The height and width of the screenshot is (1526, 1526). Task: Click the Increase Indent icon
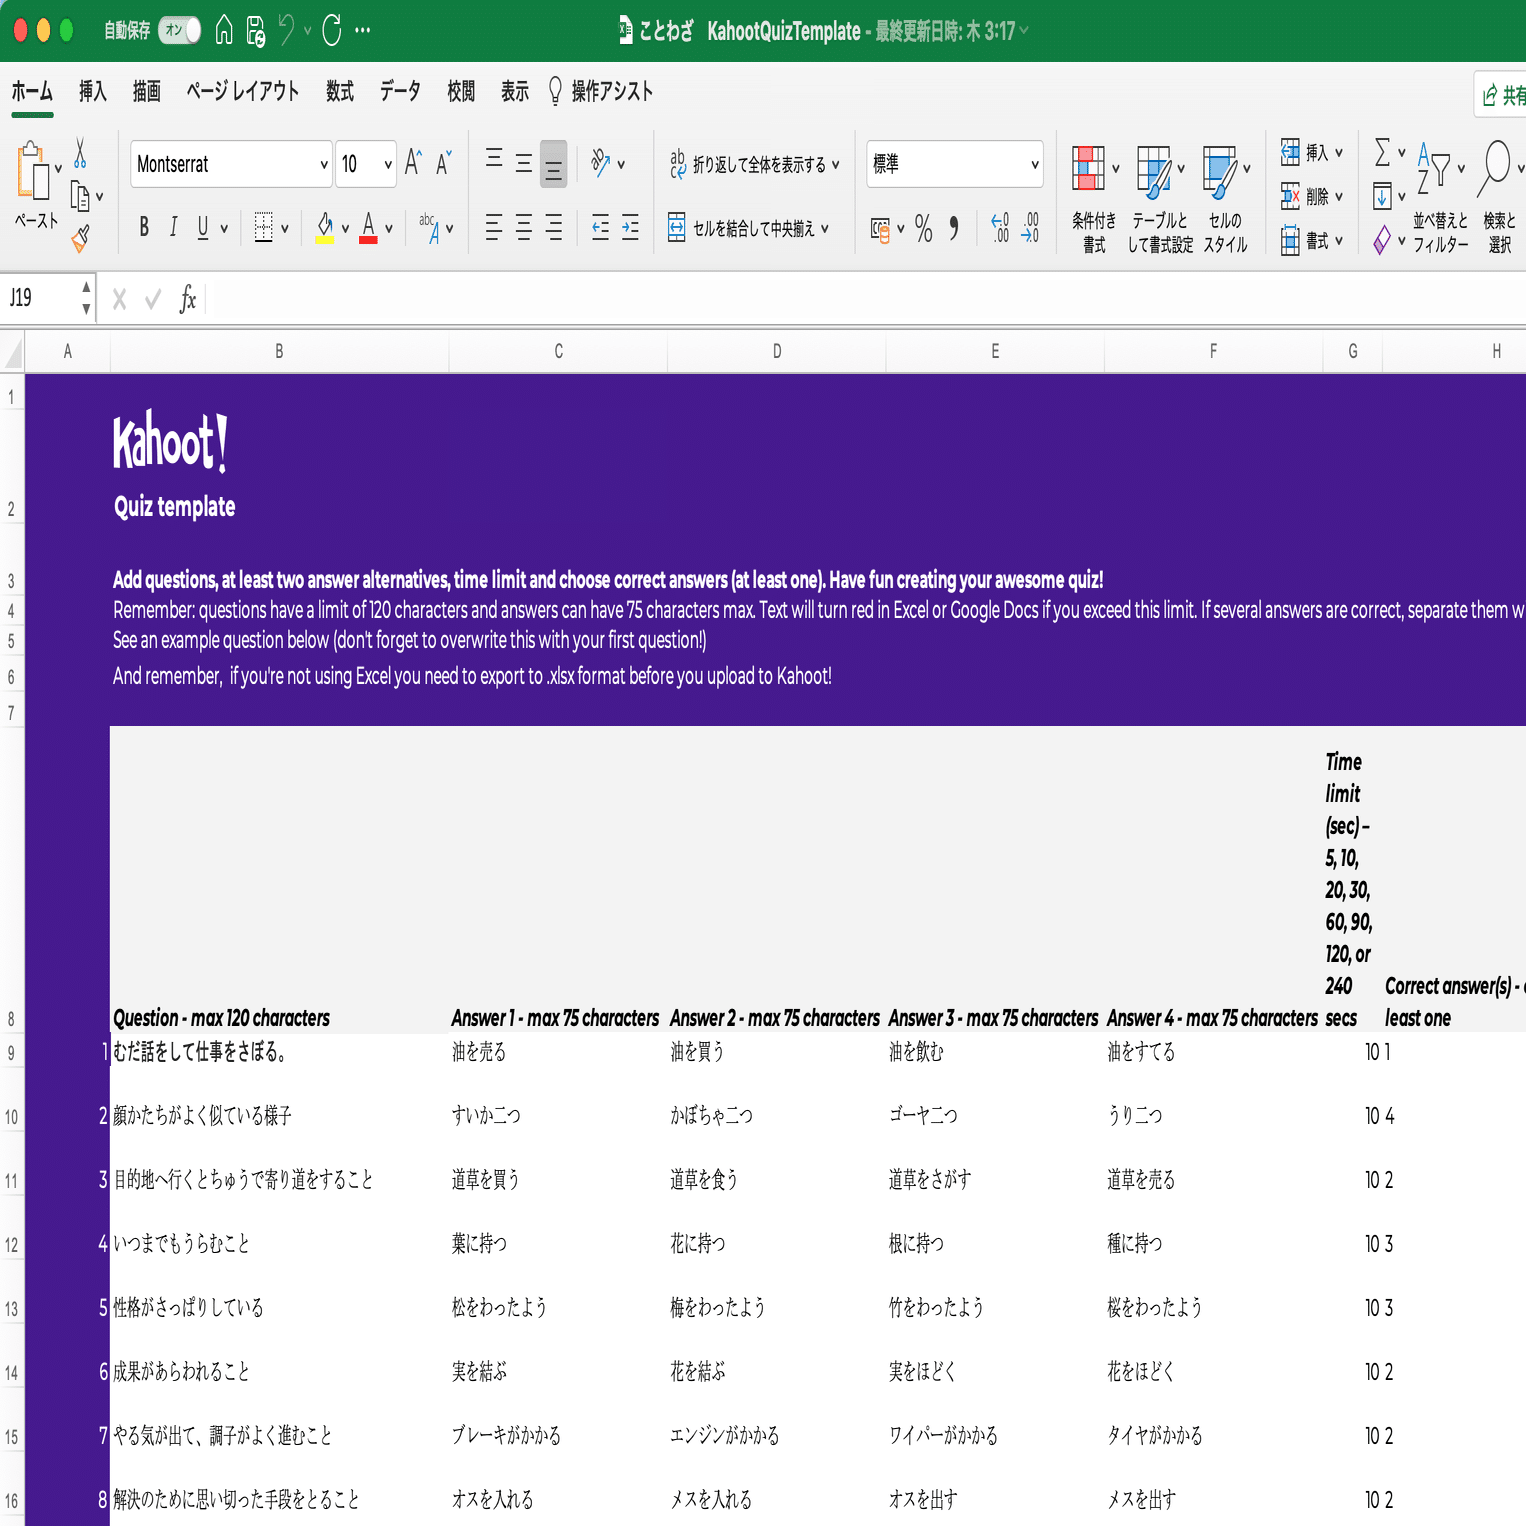[x=630, y=228]
